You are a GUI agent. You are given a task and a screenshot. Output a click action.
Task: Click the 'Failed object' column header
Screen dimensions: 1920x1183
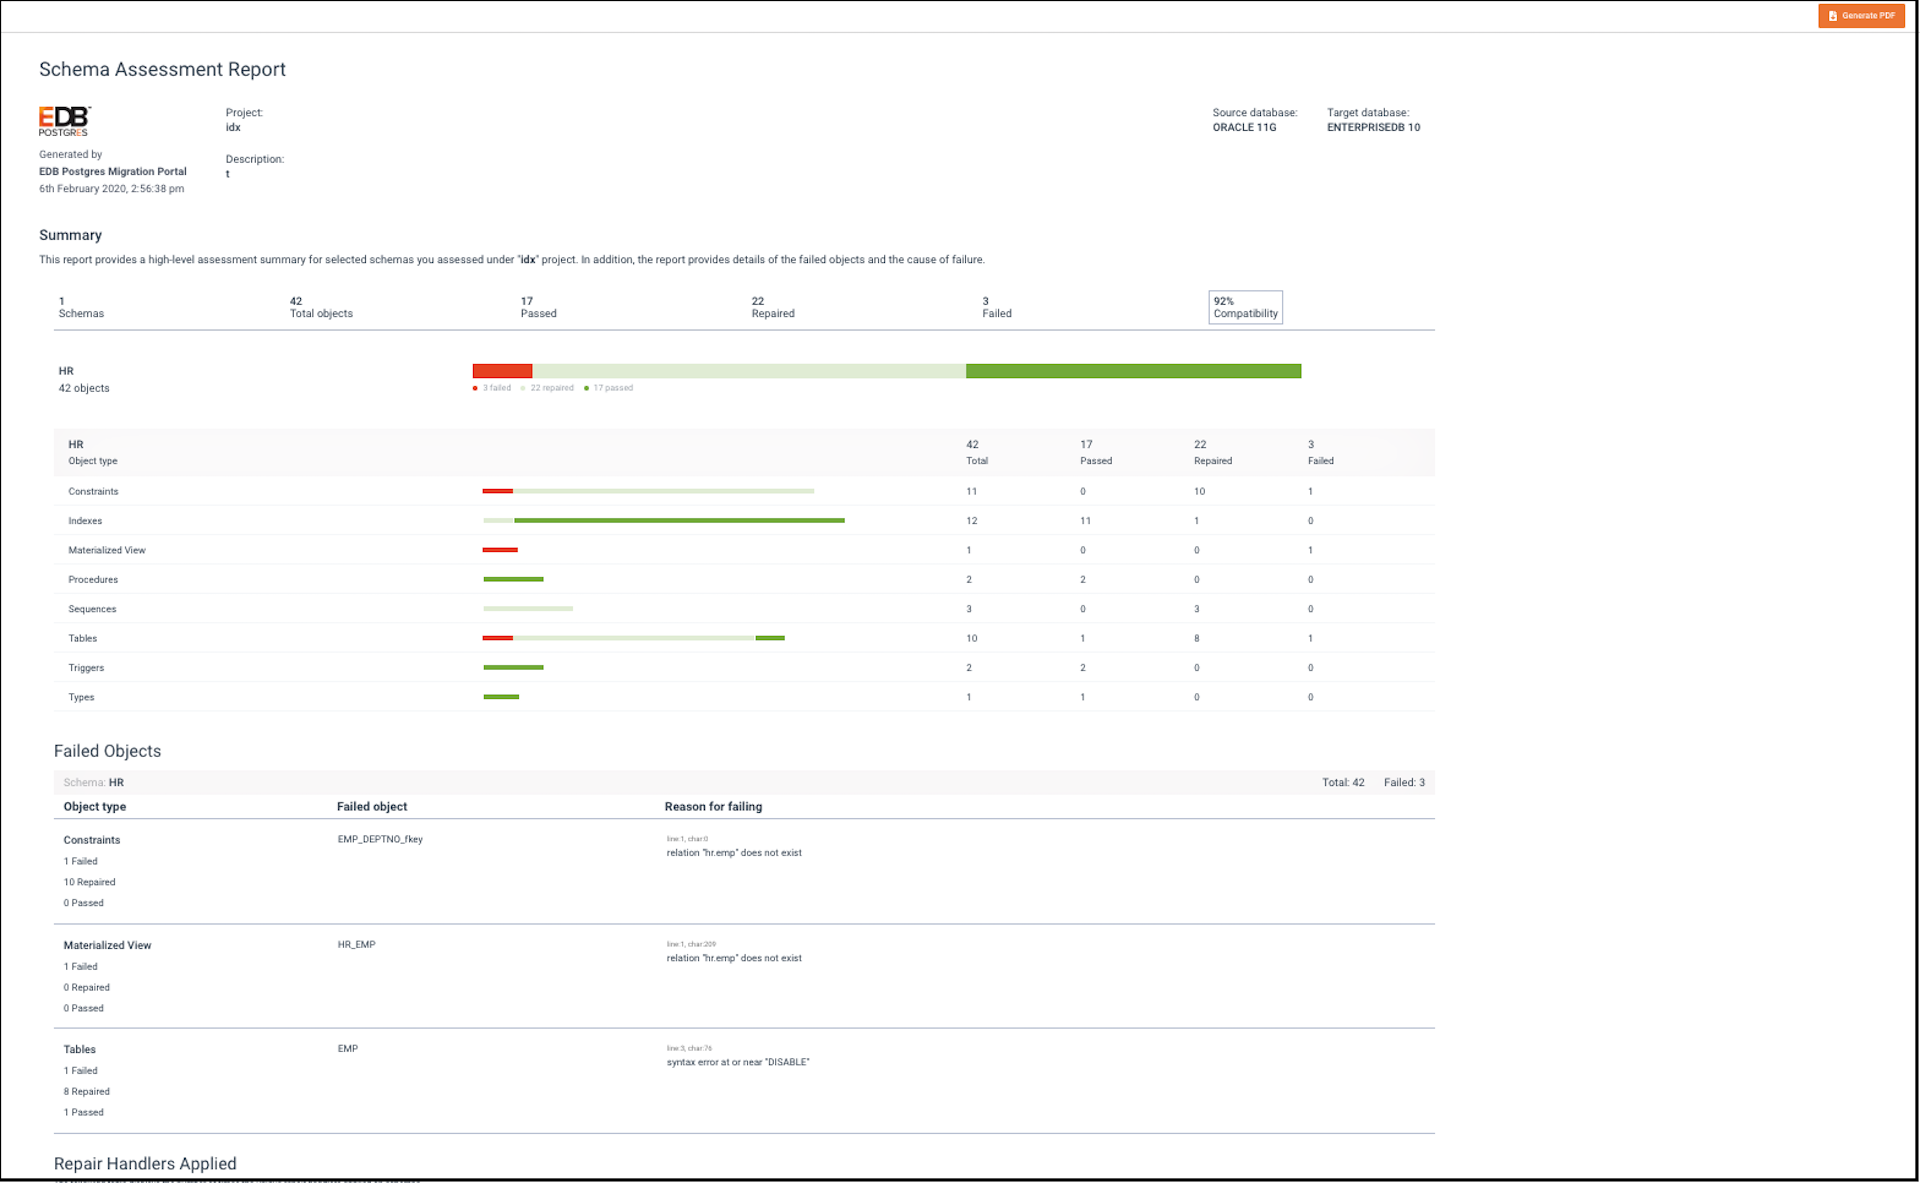[372, 807]
